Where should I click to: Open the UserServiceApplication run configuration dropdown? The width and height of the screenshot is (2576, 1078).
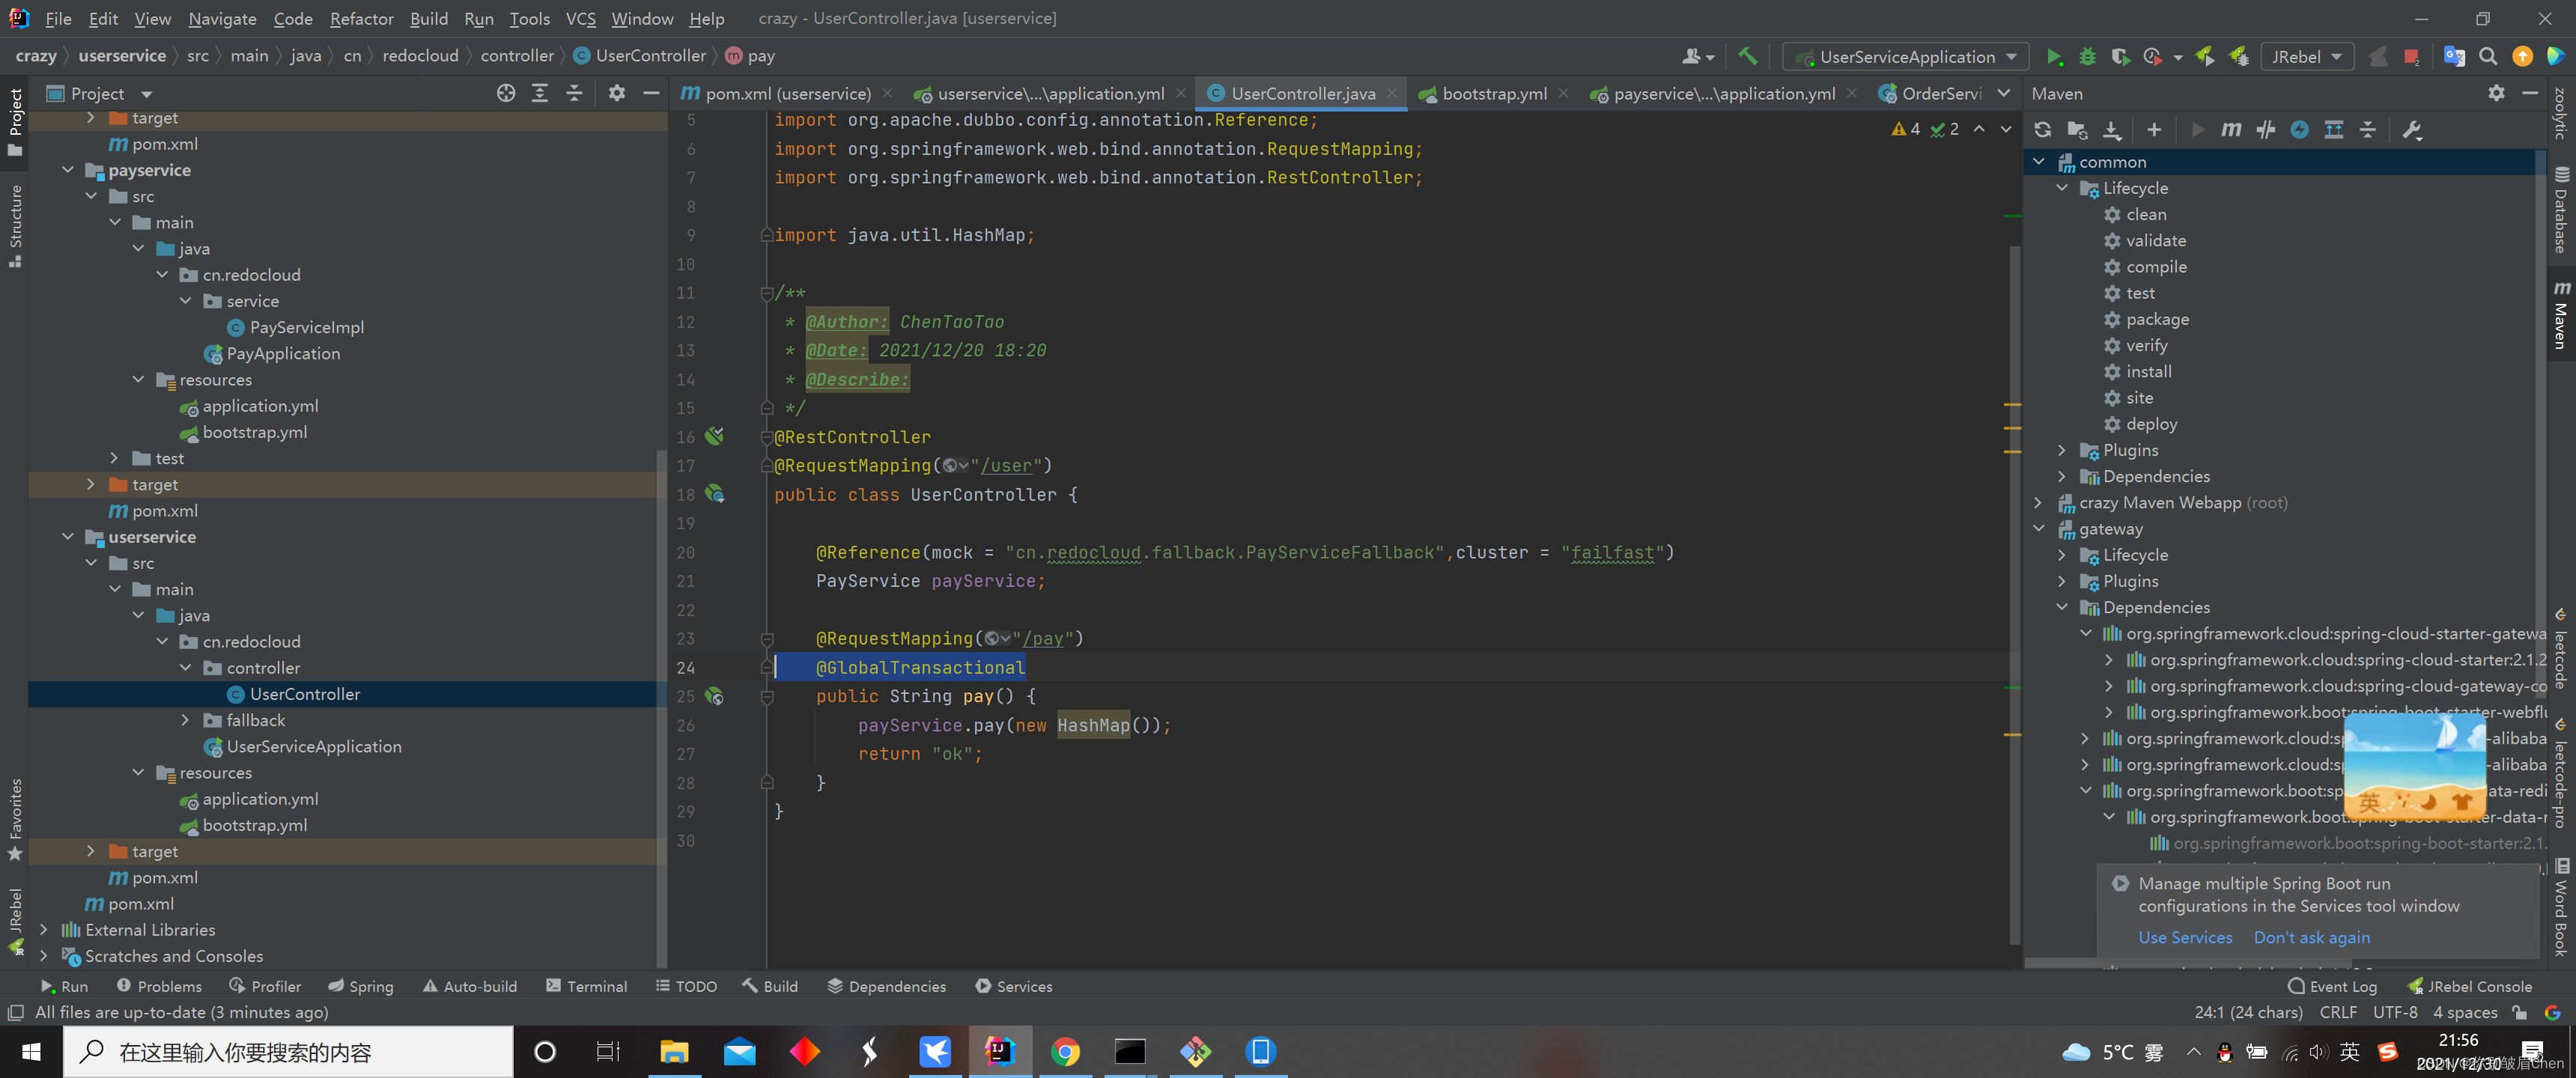pos(1906,57)
